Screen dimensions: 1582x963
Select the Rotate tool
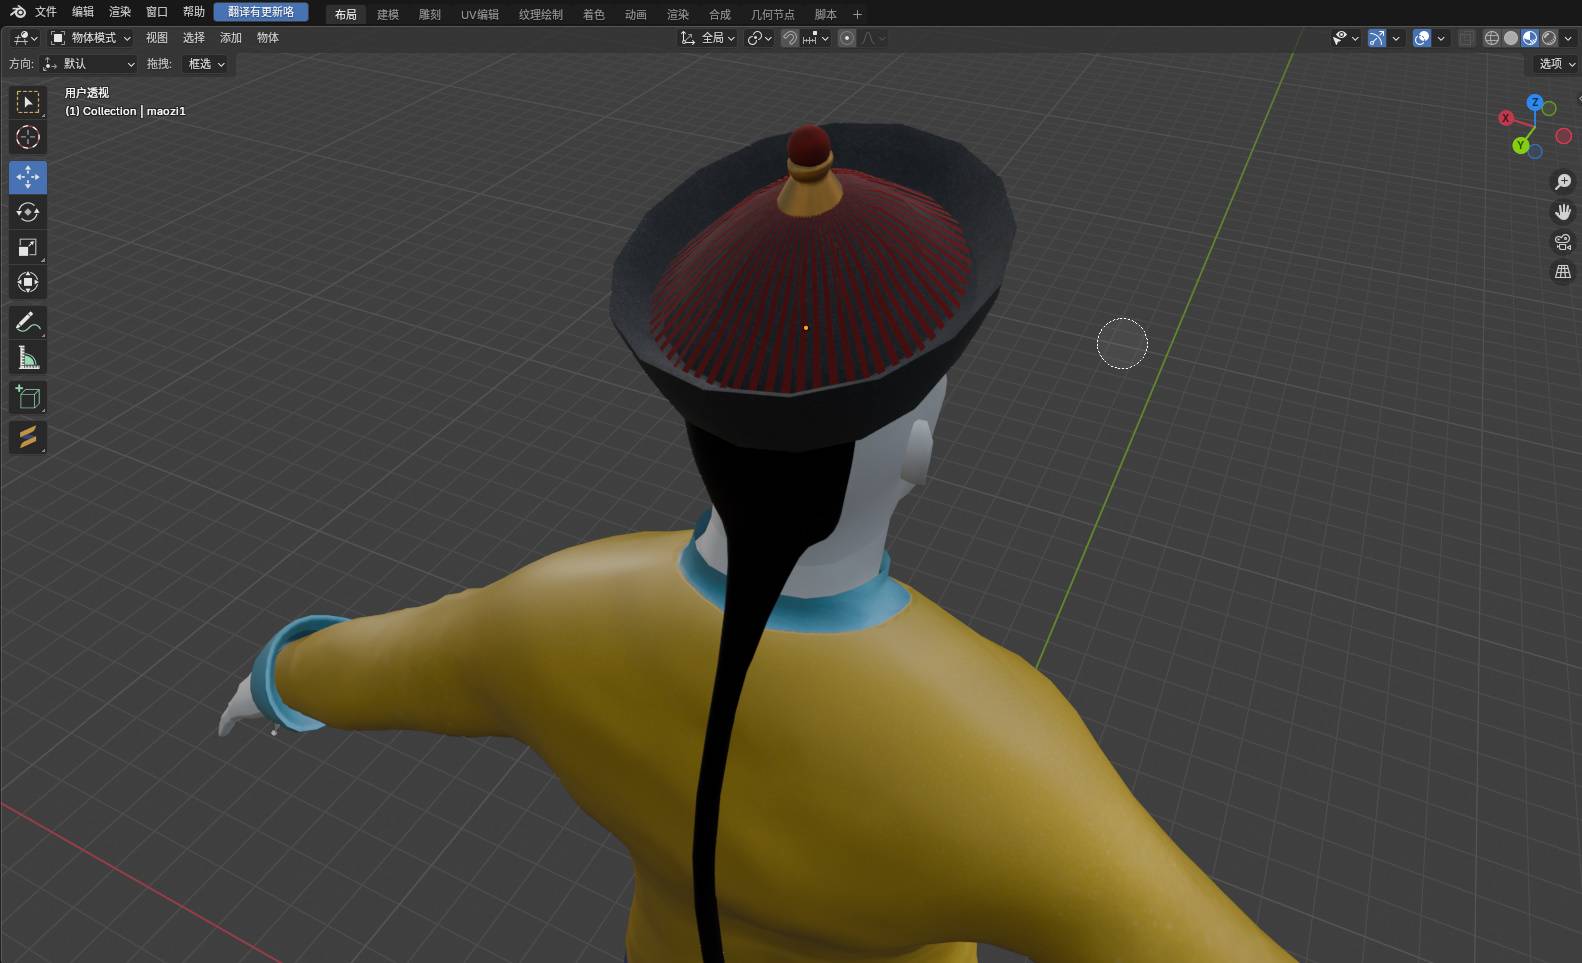pyautogui.click(x=28, y=212)
